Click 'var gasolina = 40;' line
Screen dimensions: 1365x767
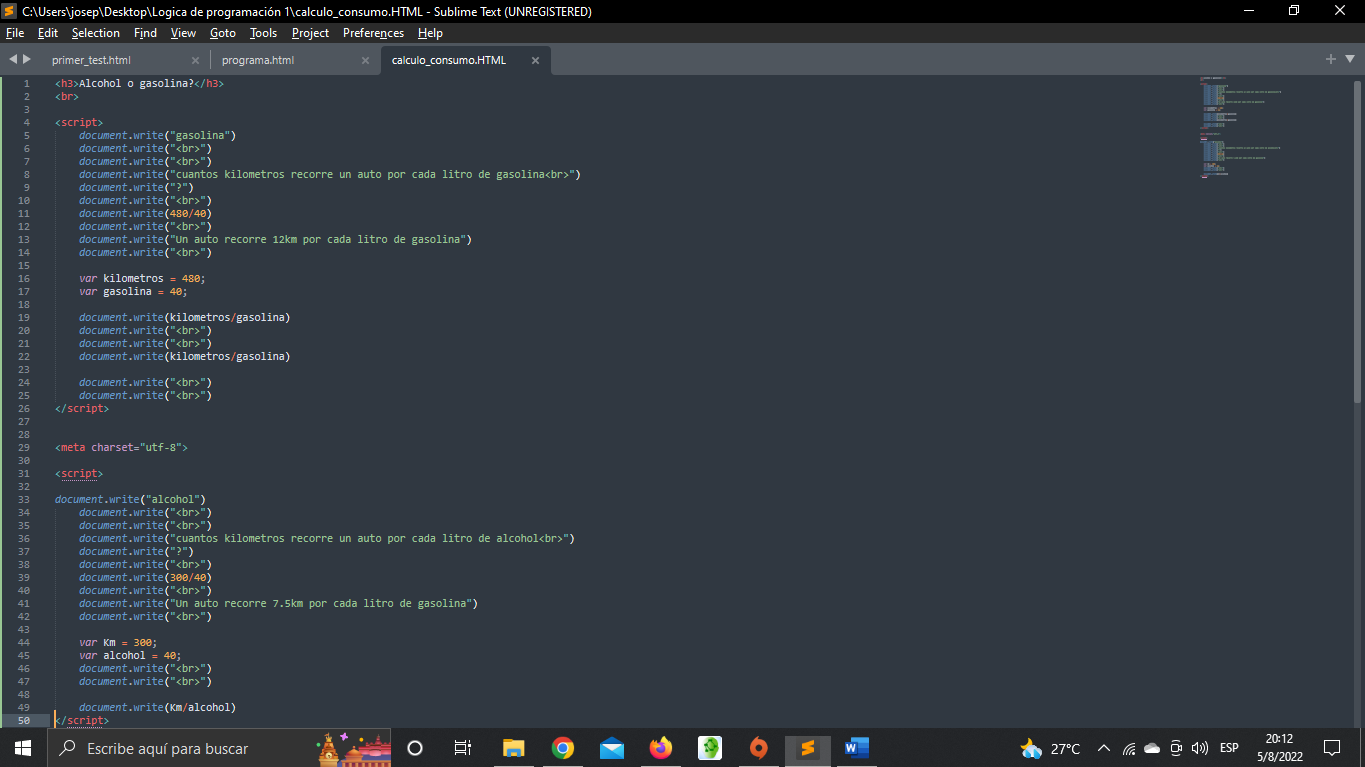tap(133, 291)
